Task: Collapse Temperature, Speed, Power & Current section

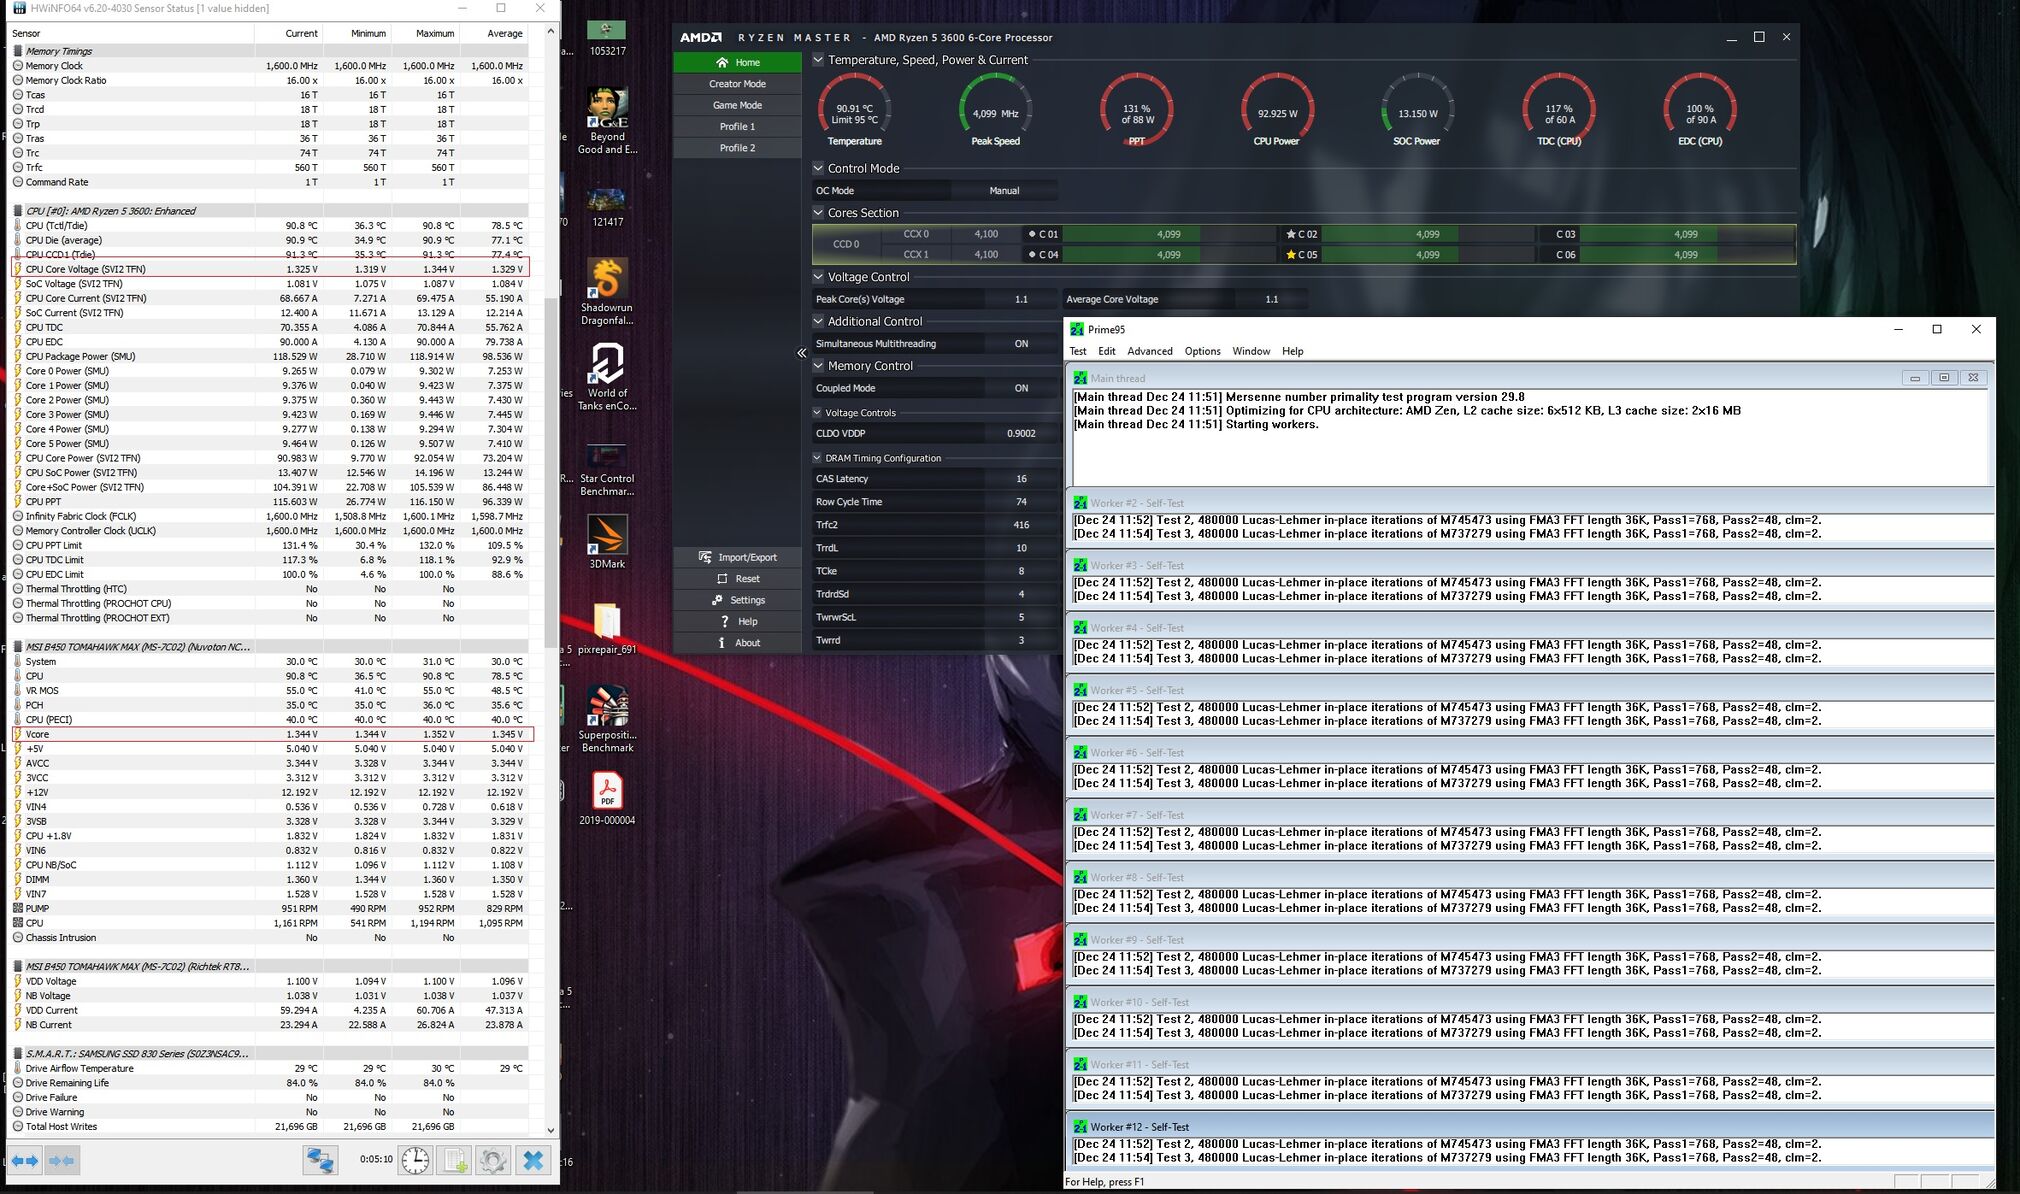Action: [818, 60]
